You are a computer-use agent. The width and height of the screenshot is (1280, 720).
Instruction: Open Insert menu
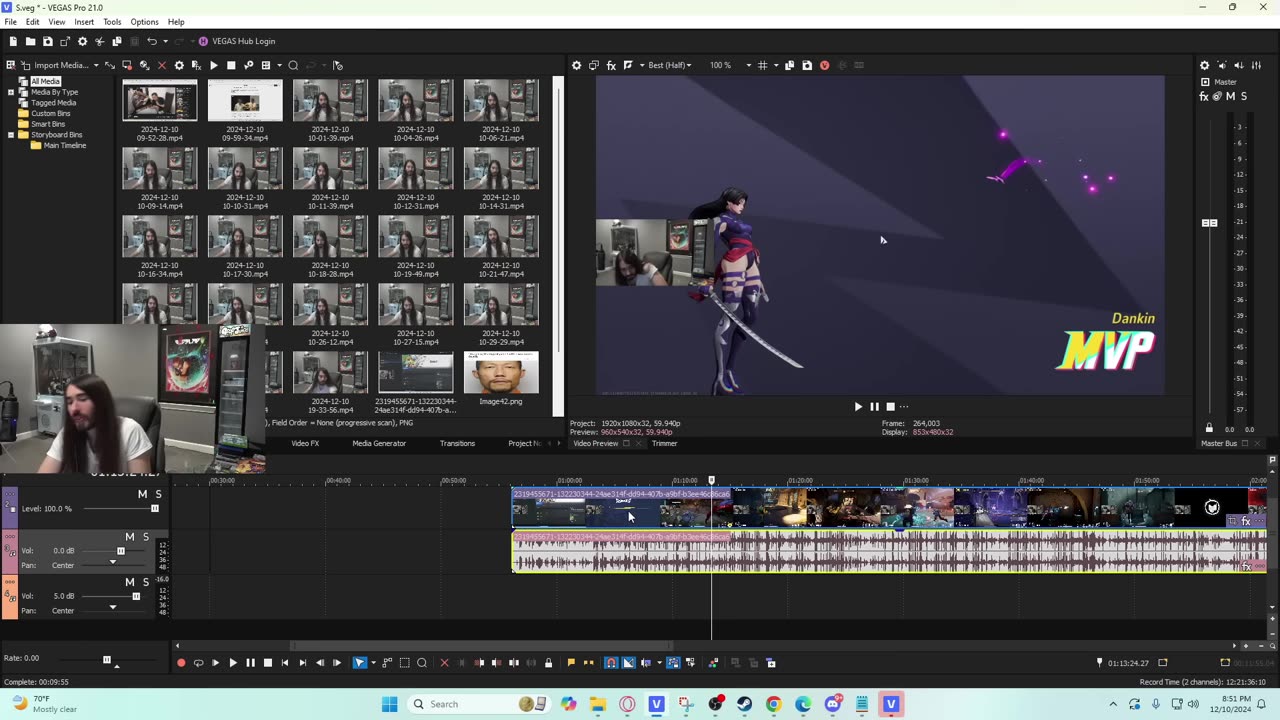tap(84, 21)
